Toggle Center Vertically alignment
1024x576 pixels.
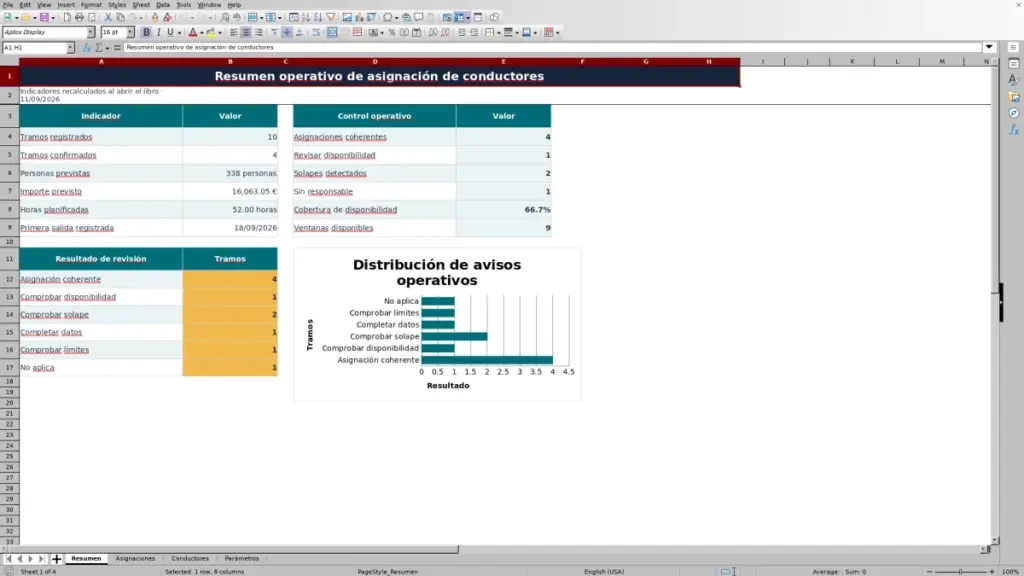(x=287, y=33)
